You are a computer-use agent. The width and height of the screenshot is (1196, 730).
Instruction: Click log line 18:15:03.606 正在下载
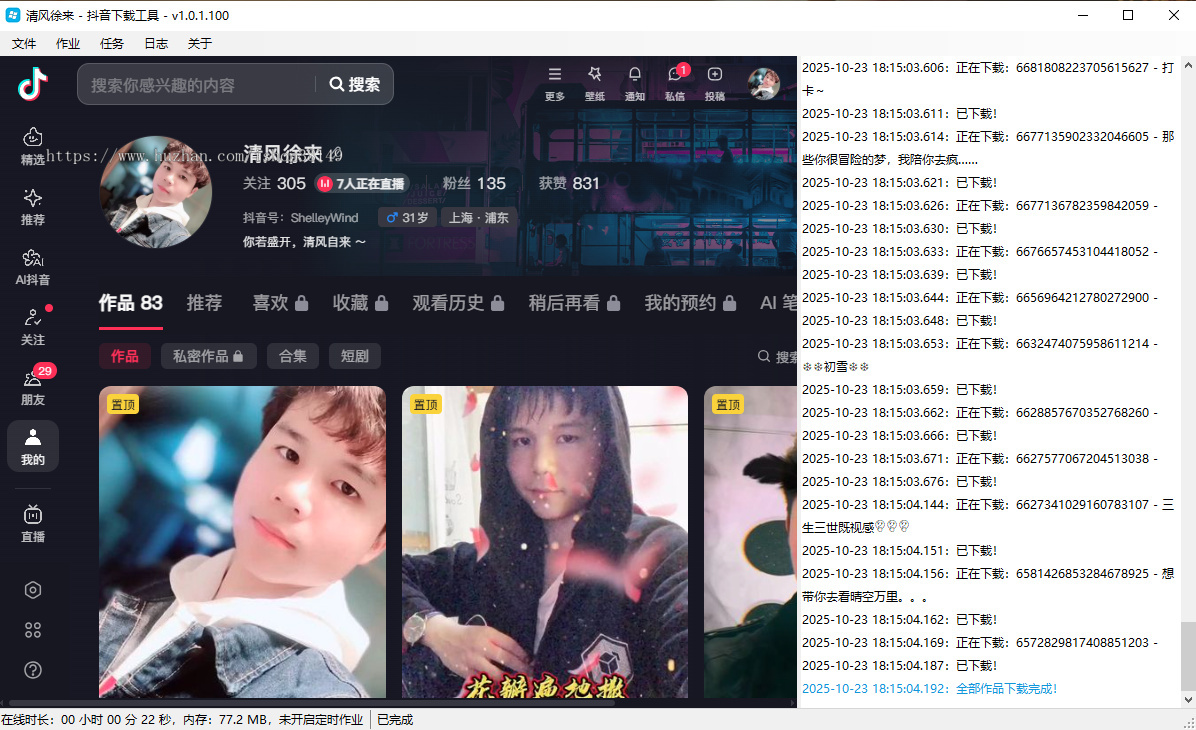pos(987,79)
